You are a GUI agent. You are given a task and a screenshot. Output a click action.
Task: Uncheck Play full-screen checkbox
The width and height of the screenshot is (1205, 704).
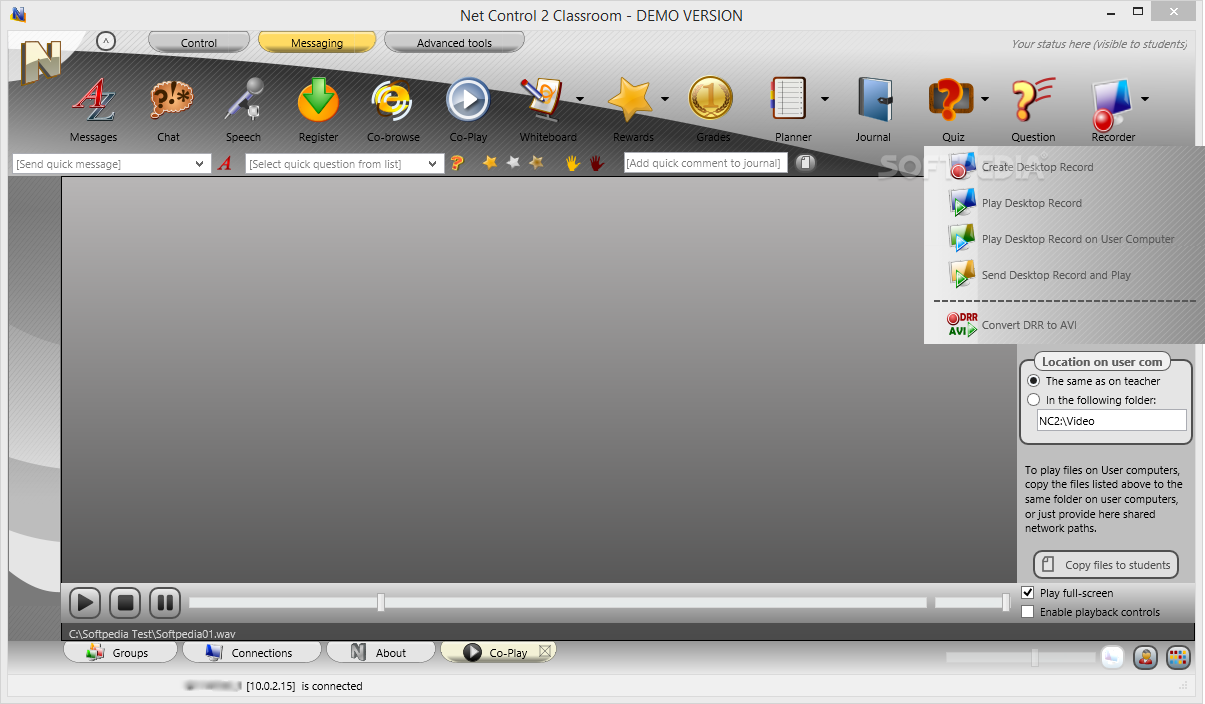click(x=1028, y=593)
